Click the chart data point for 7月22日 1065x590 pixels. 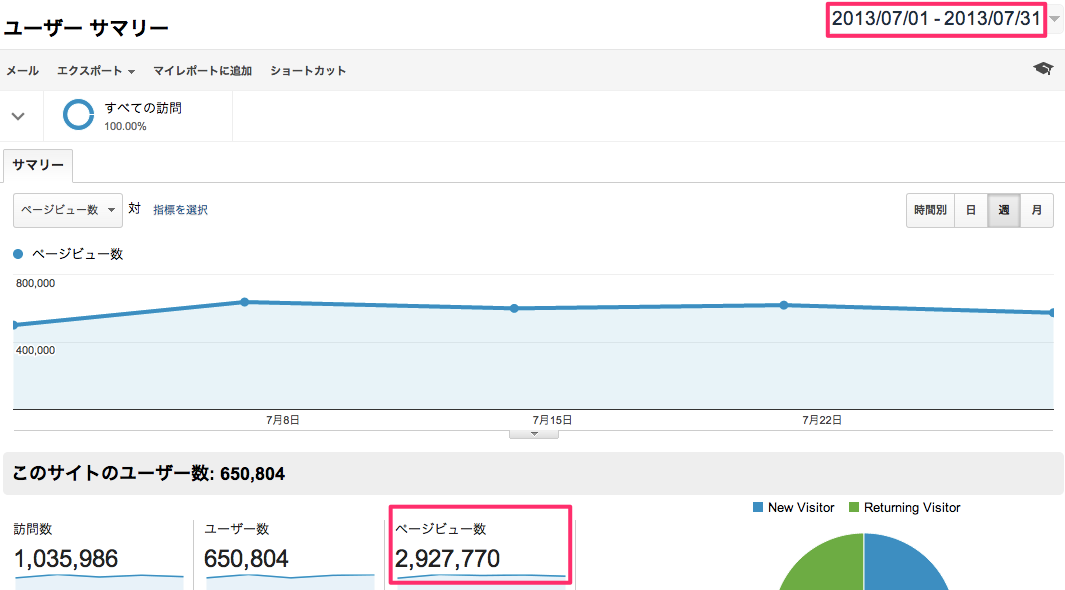(x=784, y=306)
